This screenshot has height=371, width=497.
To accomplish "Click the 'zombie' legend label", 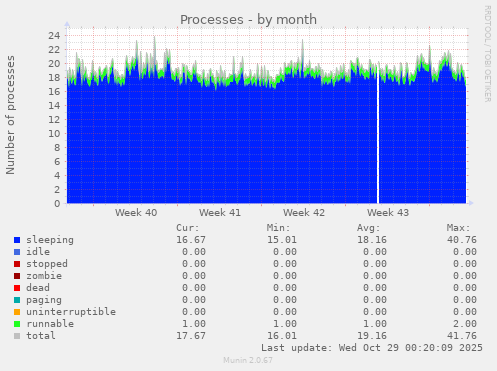I will coord(44,276).
